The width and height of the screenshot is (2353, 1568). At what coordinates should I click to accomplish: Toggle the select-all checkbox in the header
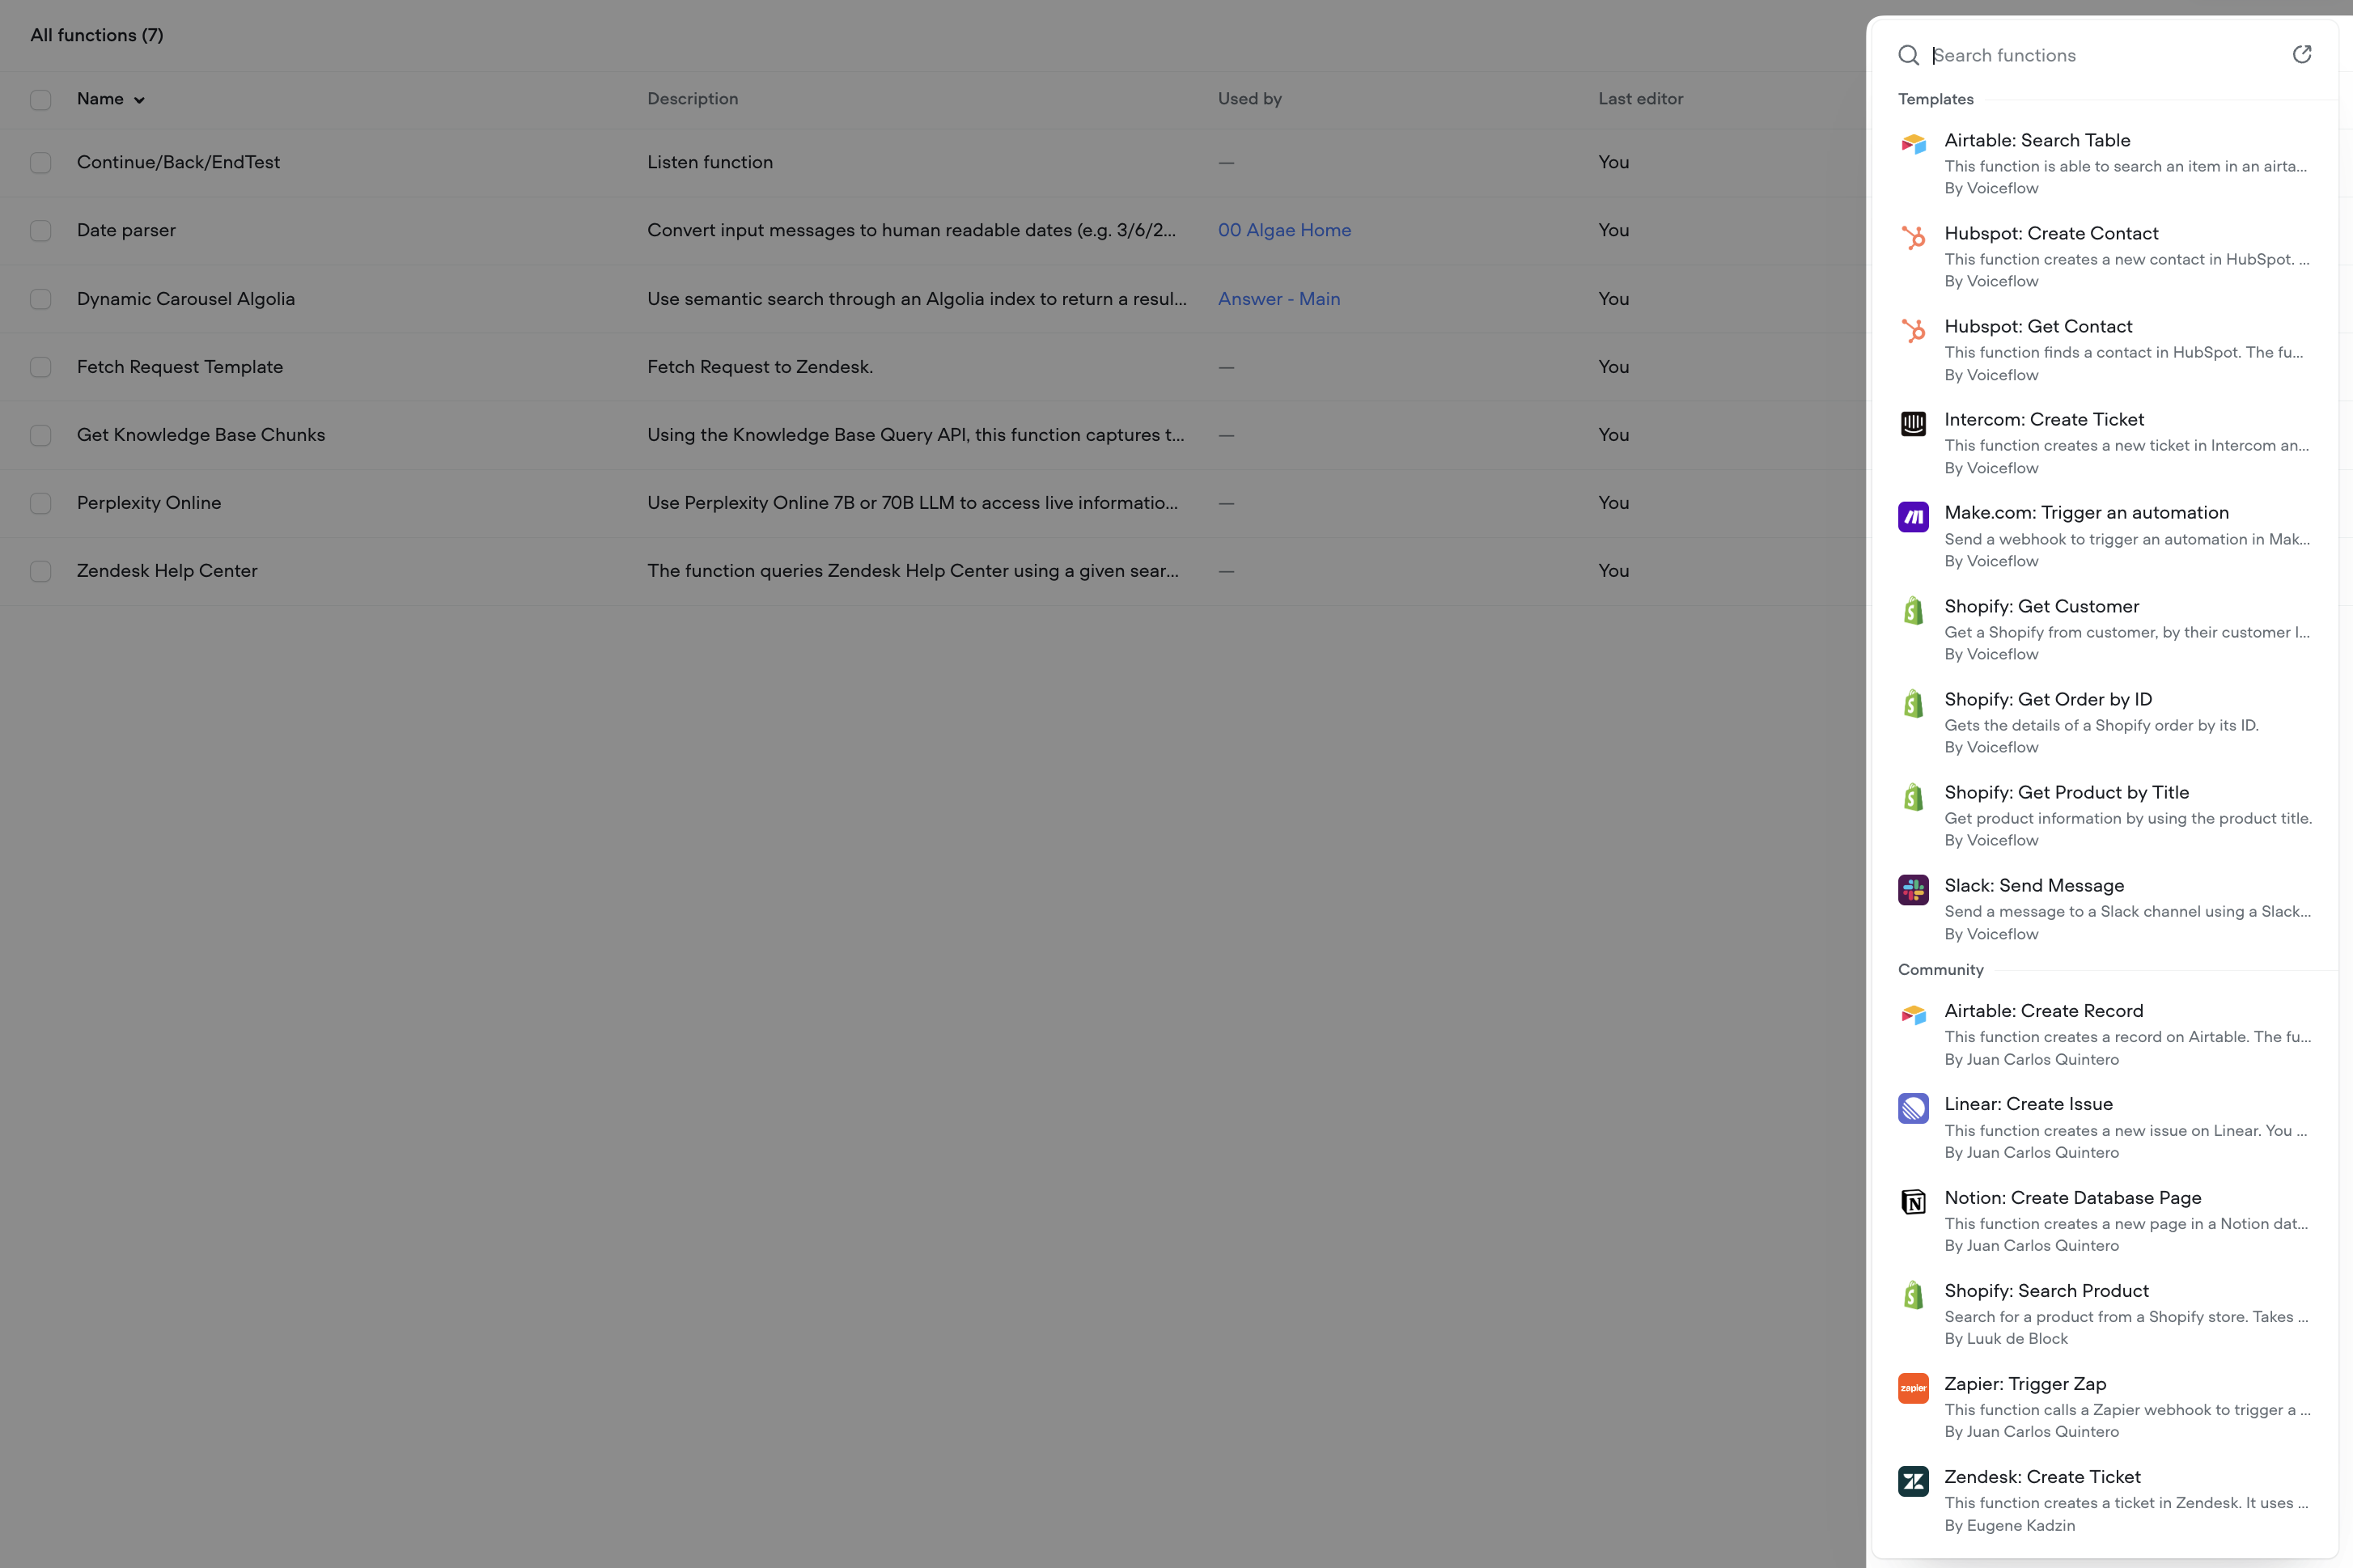click(41, 99)
